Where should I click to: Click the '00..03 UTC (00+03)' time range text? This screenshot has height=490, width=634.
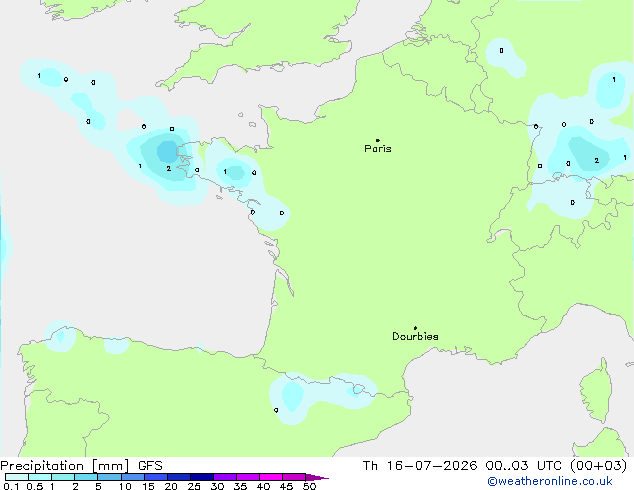556,466
